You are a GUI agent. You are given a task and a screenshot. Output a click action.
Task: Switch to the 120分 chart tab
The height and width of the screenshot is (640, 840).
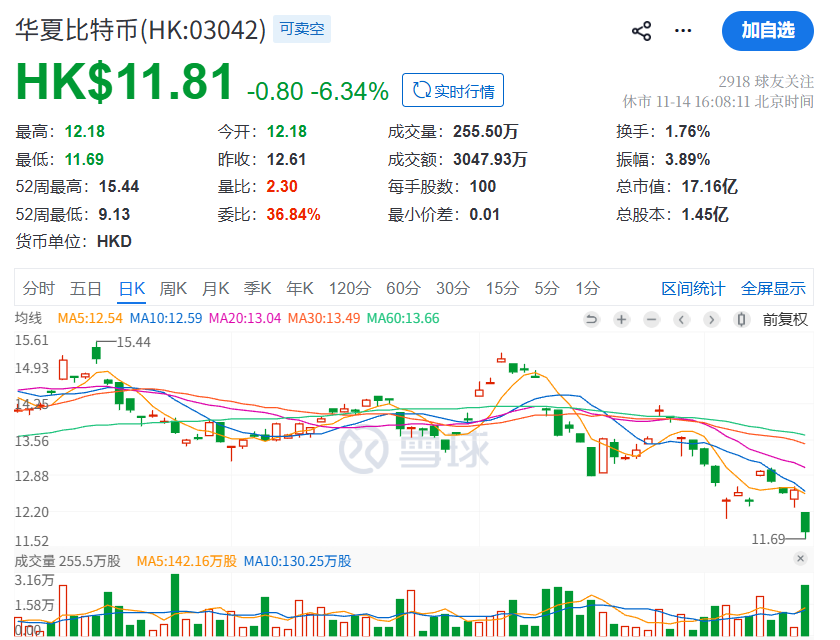click(x=350, y=289)
